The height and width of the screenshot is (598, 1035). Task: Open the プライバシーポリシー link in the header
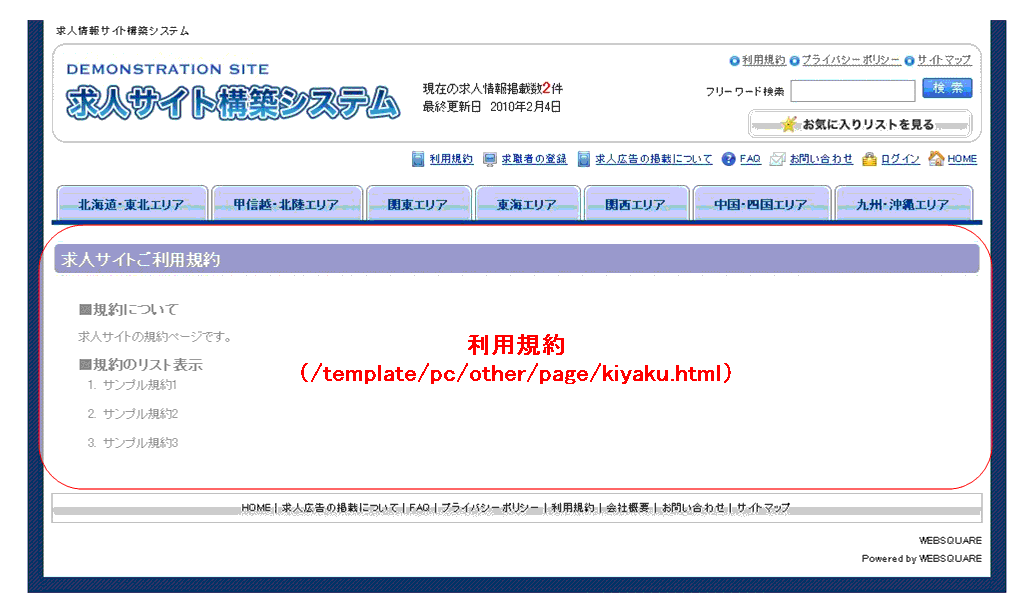[x=850, y=60]
